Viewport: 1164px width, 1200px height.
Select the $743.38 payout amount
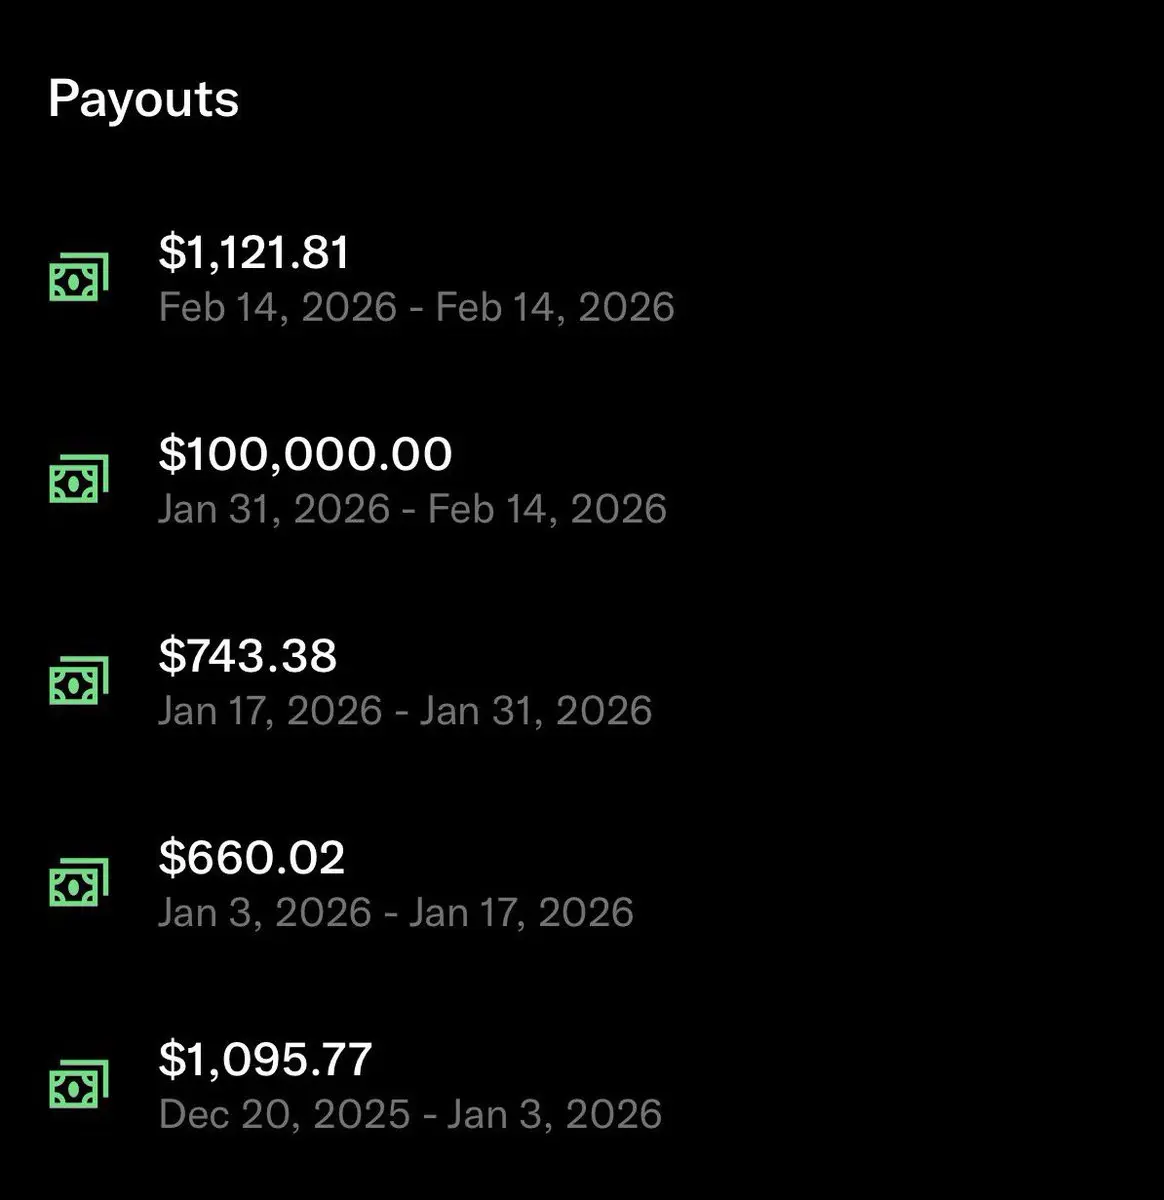coord(247,655)
